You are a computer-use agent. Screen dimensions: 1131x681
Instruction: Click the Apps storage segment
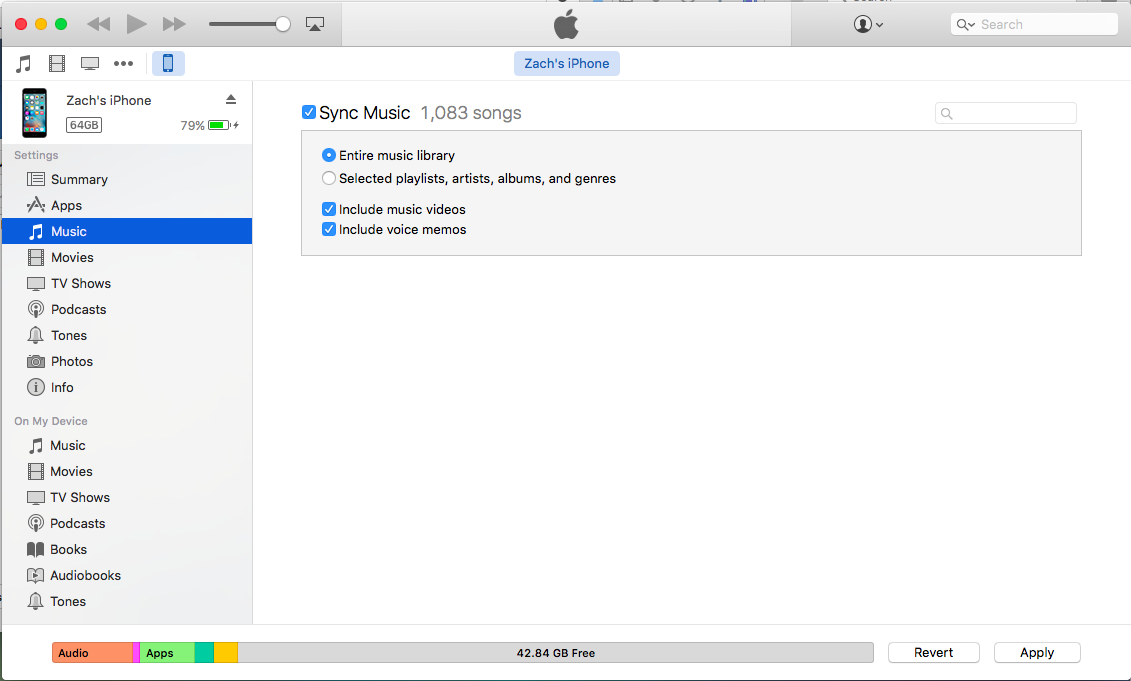tap(167, 653)
